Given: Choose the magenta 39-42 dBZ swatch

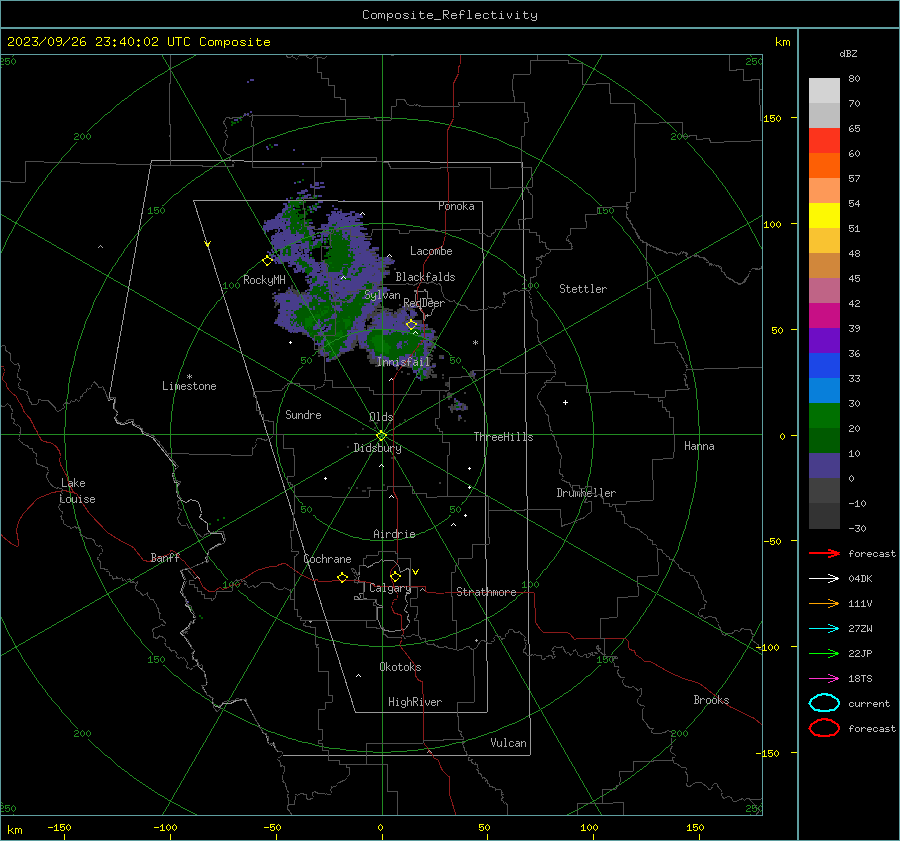Looking at the screenshot, I should [x=824, y=315].
